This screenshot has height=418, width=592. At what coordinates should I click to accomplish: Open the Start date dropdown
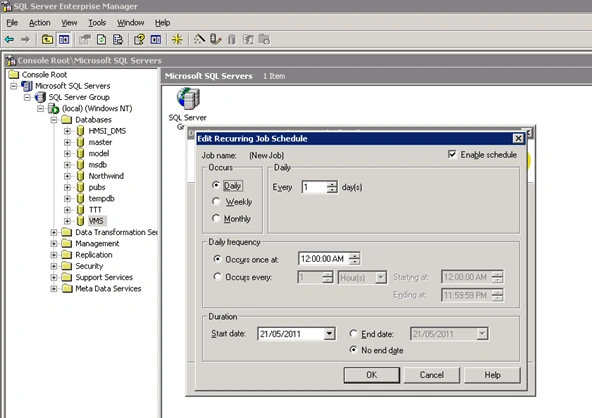[x=329, y=334]
